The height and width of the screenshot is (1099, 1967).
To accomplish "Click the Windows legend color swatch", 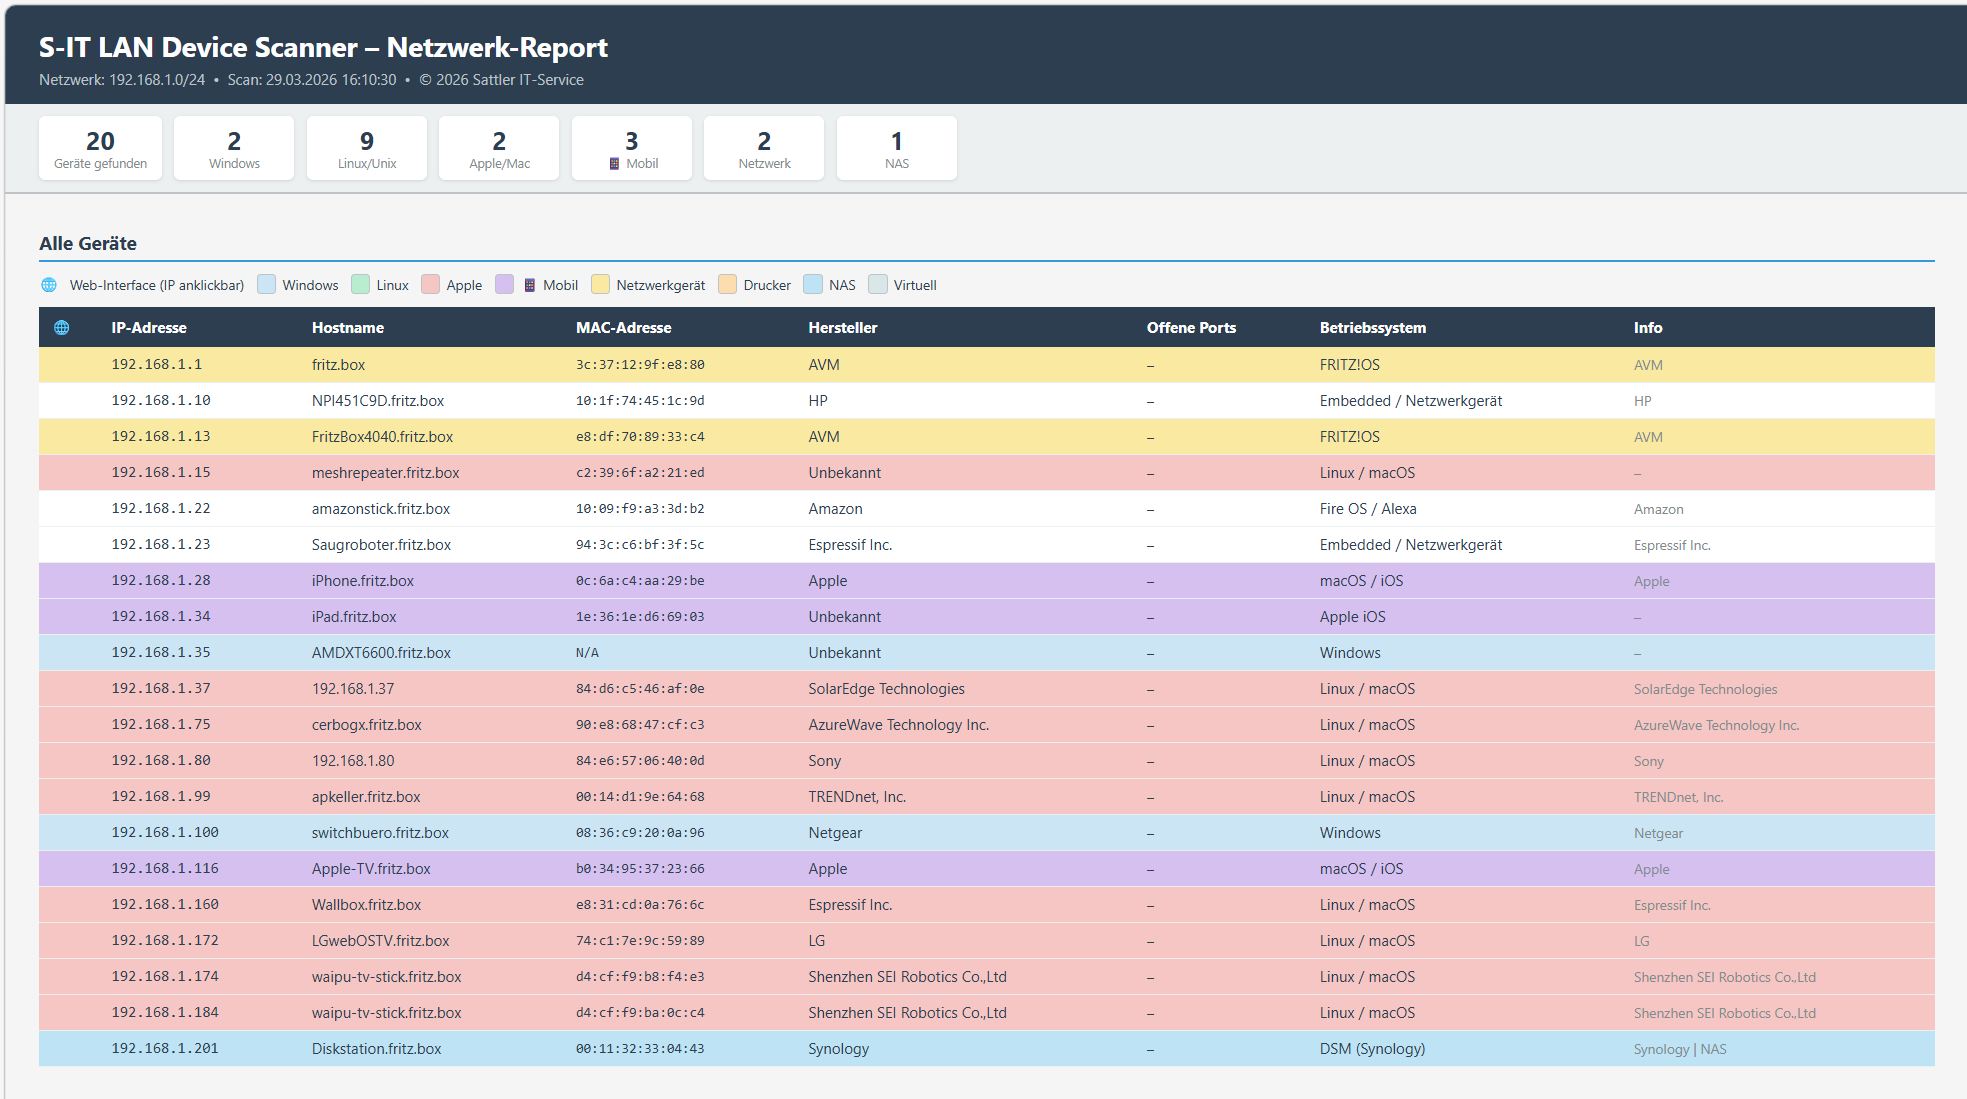I will 266,285.
